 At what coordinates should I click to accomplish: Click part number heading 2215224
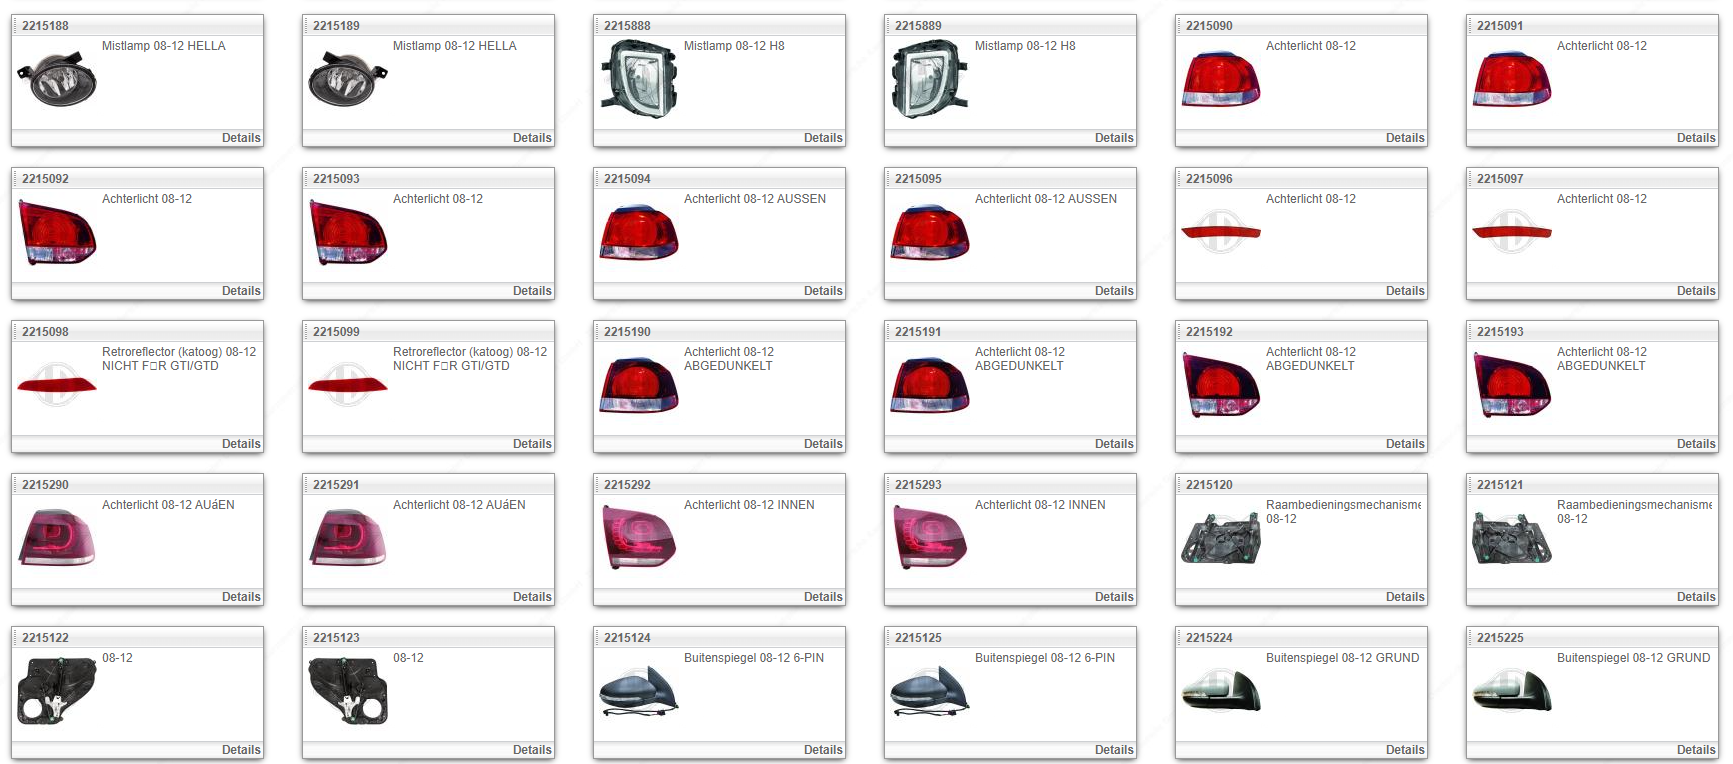(x=1209, y=638)
